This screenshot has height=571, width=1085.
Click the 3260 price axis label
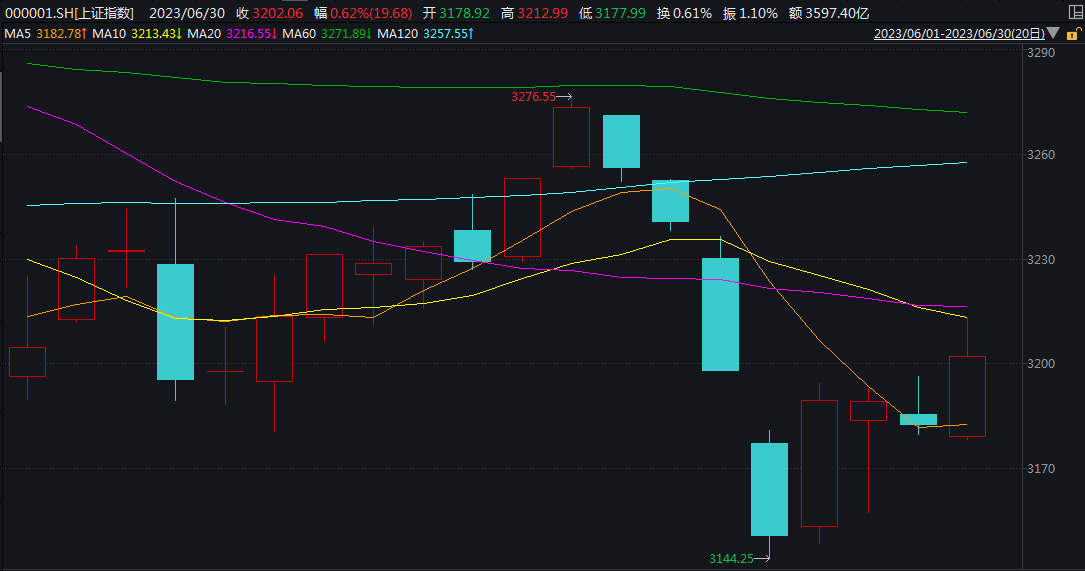(1041, 154)
